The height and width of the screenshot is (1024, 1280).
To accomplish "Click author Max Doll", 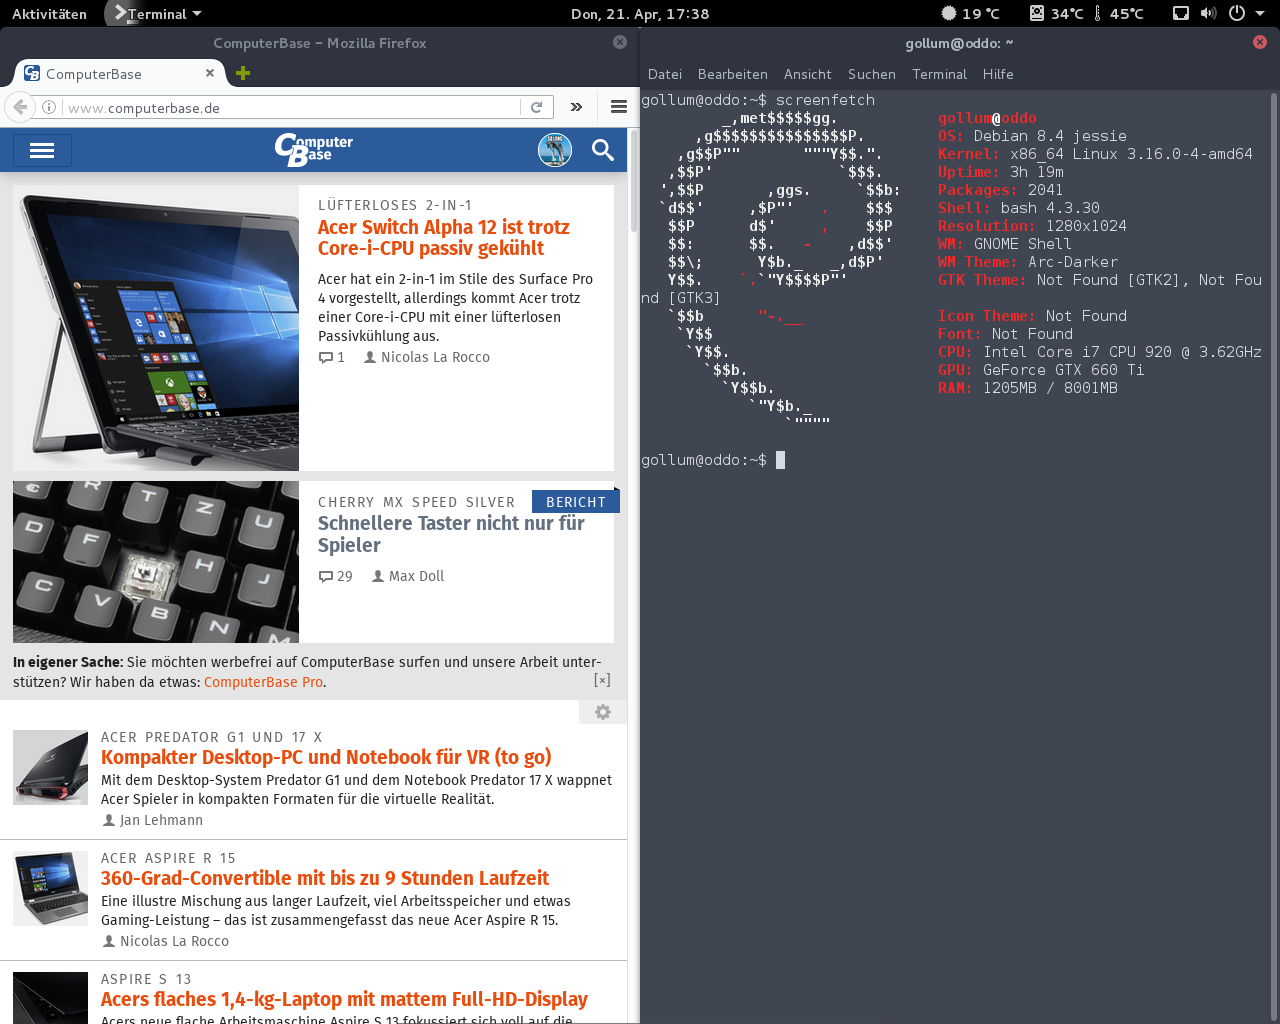I will [x=416, y=576].
